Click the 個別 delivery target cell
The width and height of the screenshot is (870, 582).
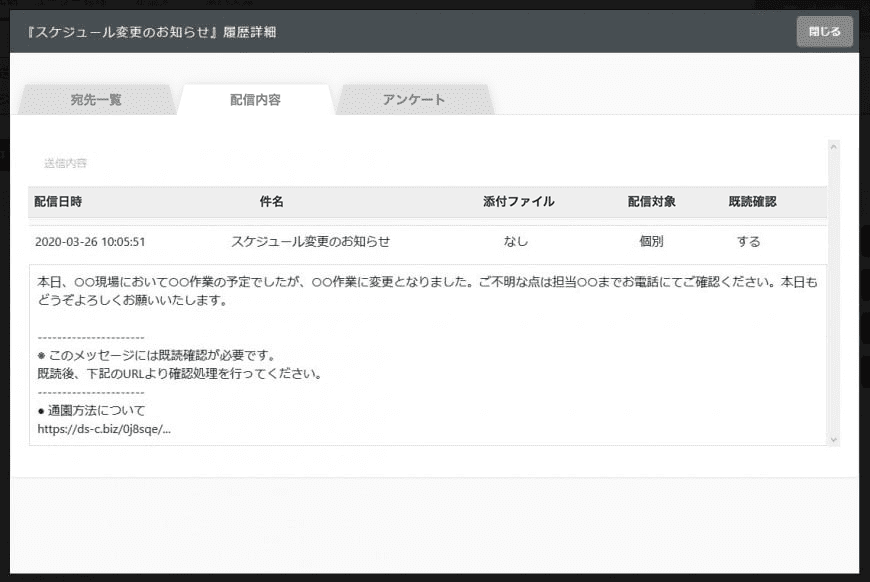[651, 241]
